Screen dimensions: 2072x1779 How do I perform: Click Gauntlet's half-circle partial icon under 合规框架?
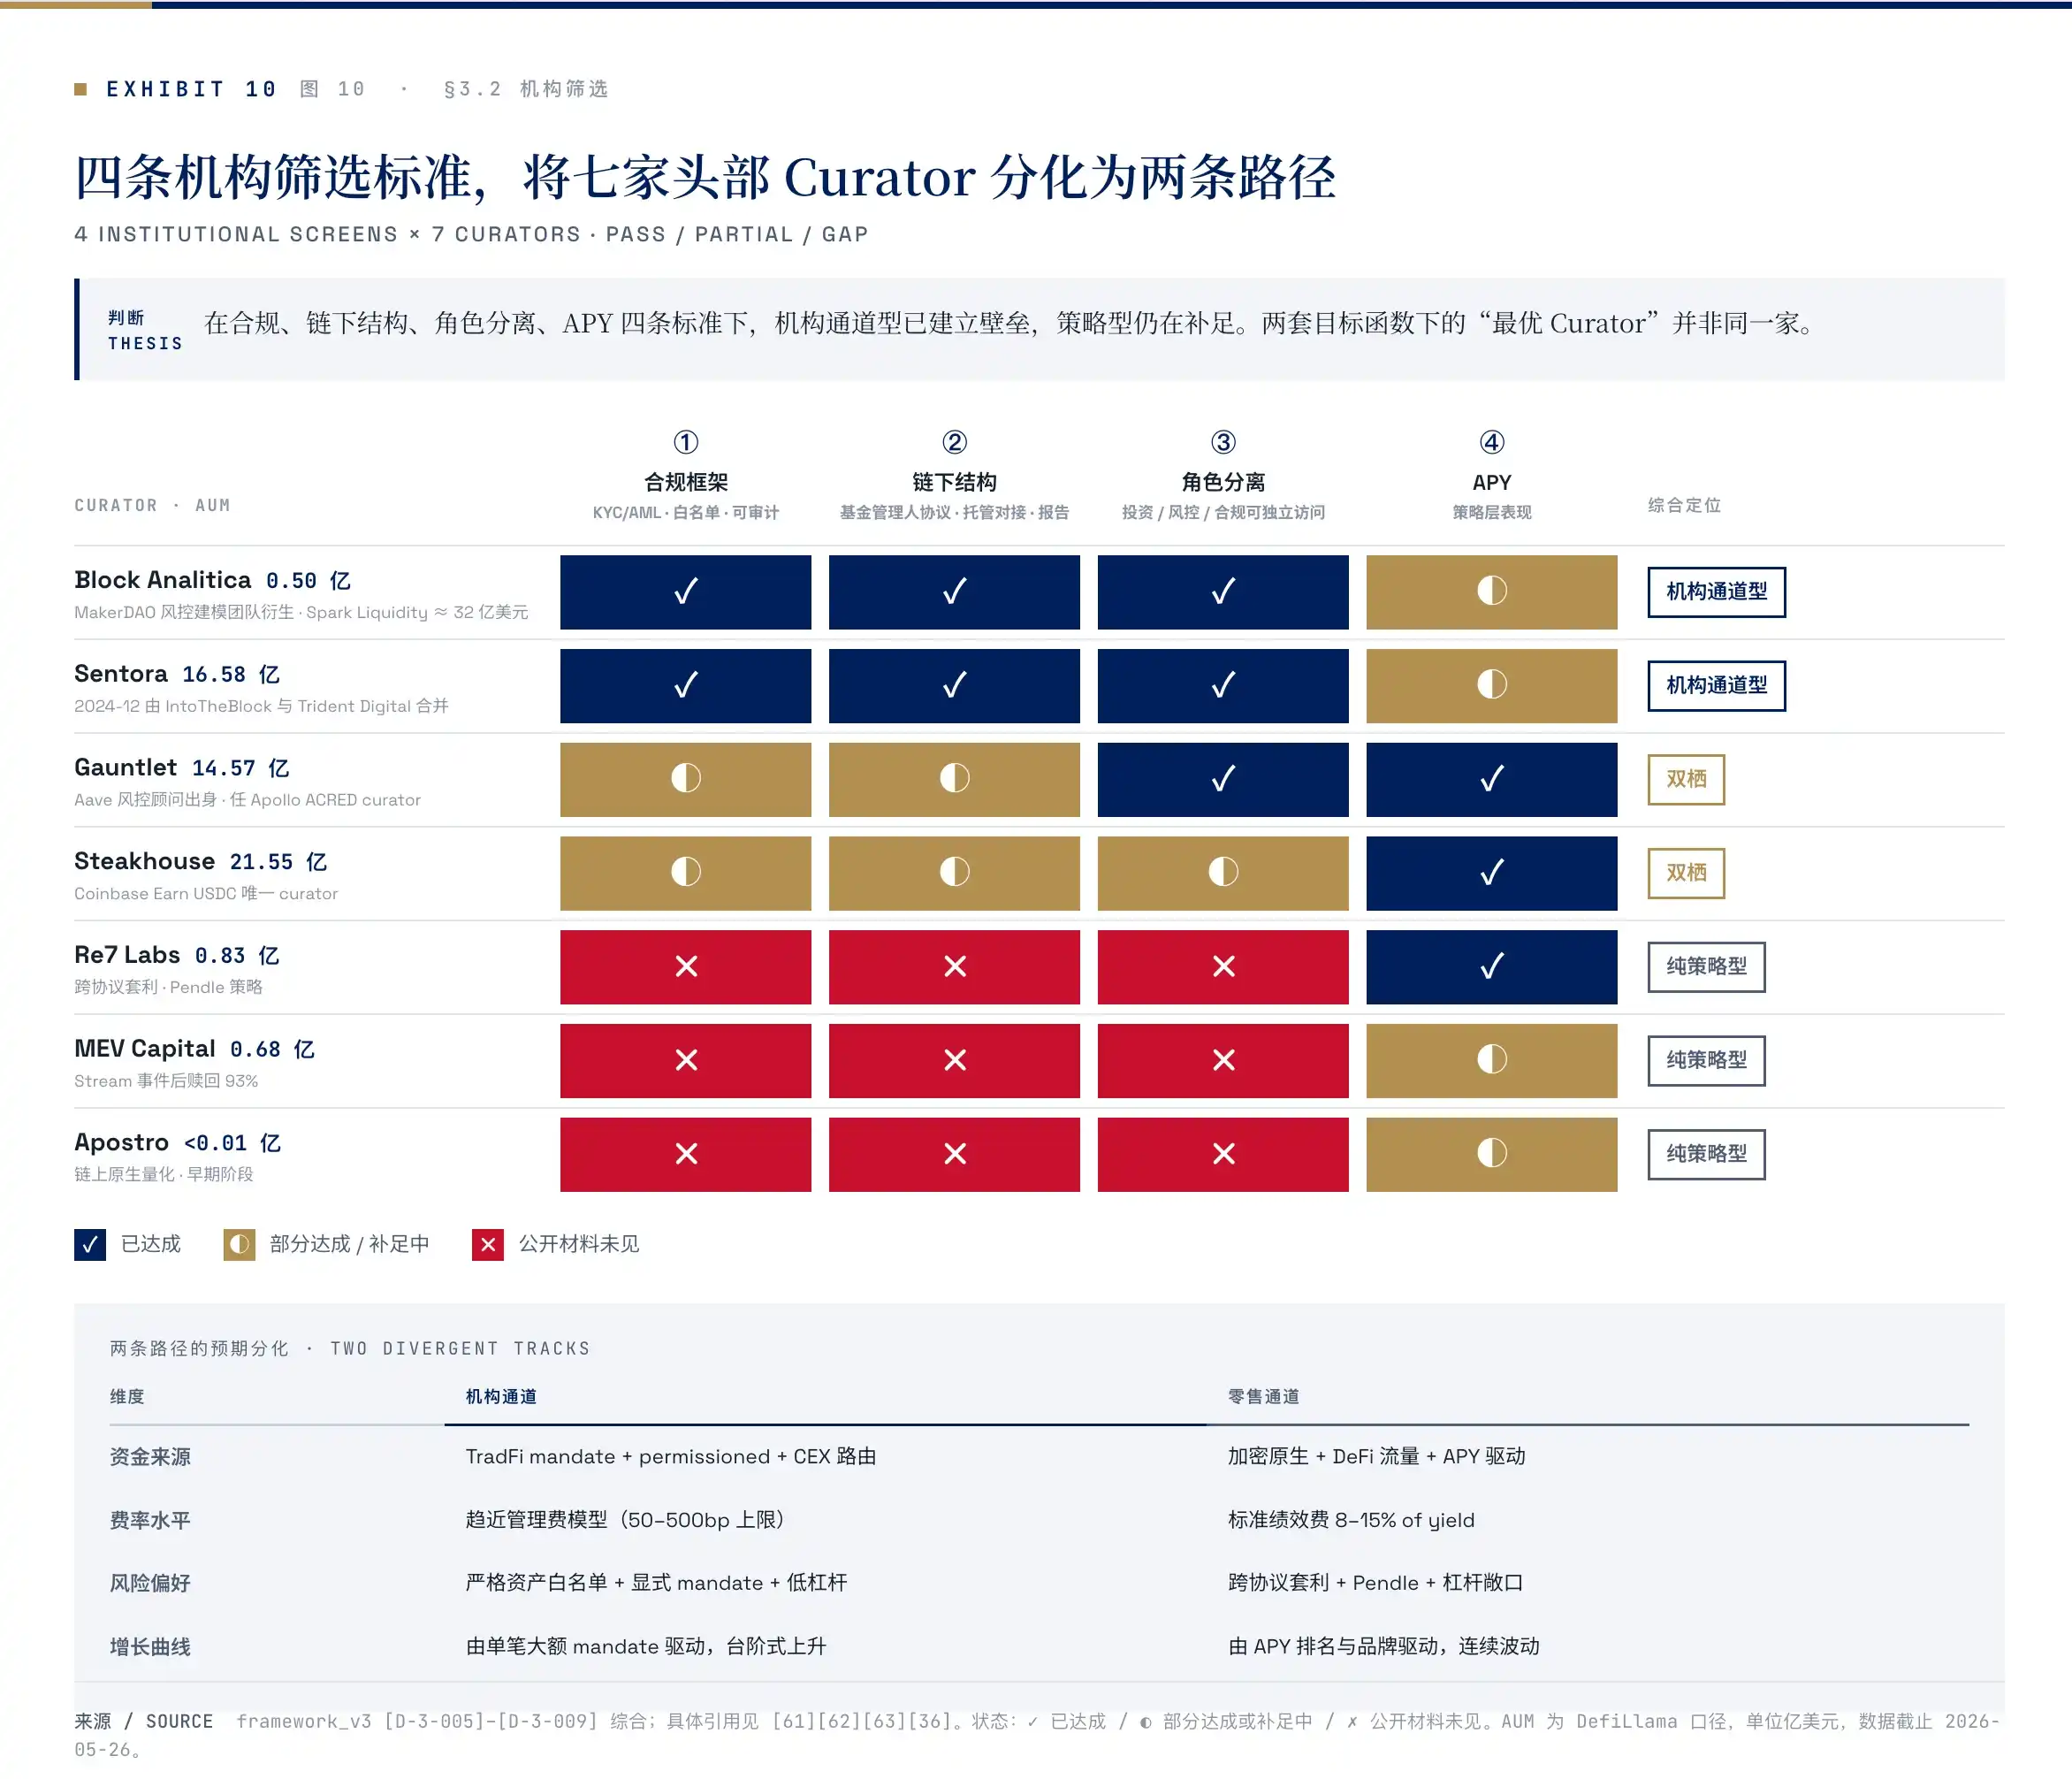click(685, 778)
